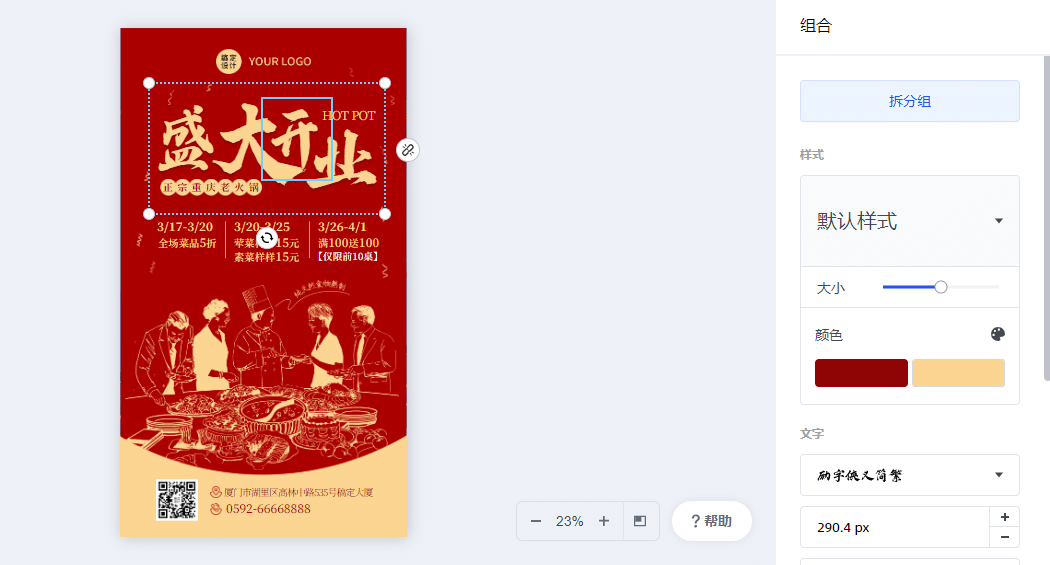
Task: Click the 23% zoom level display
Action: [x=570, y=521]
